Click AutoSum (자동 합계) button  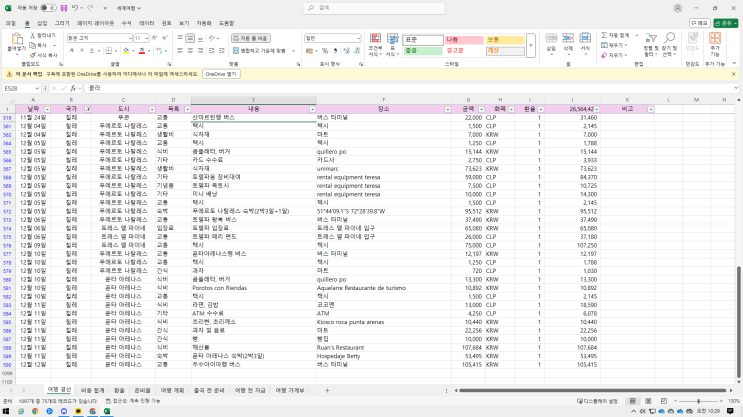[616, 36]
